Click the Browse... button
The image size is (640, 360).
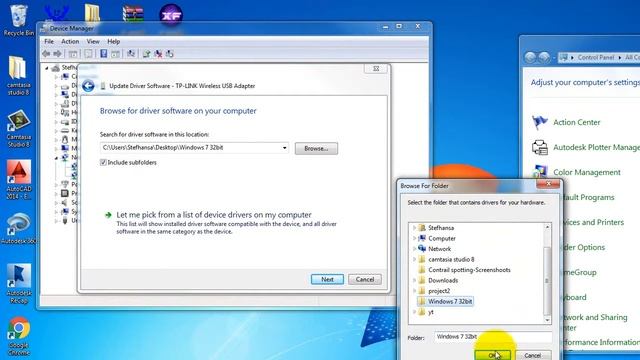316,149
